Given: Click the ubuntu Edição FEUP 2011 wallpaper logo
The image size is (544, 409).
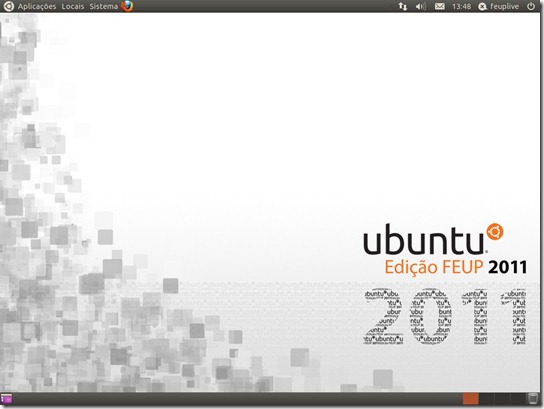Looking at the screenshot, I should 445,249.
